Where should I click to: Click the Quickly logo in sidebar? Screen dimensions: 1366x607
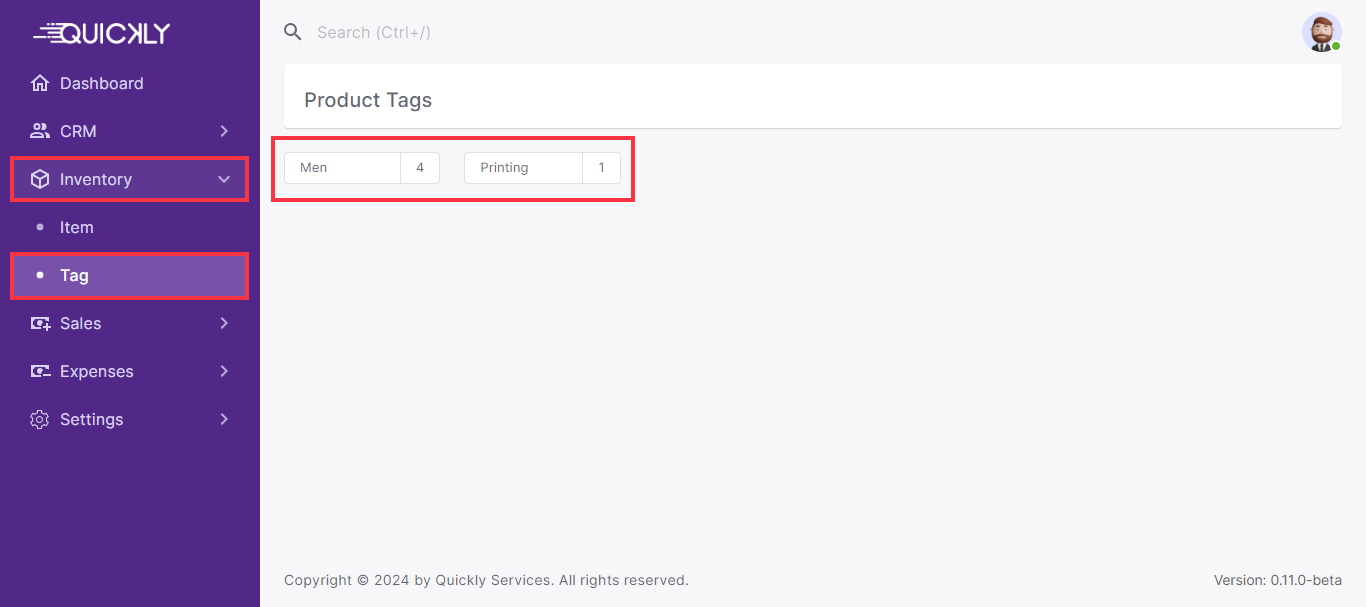pyautogui.click(x=101, y=33)
